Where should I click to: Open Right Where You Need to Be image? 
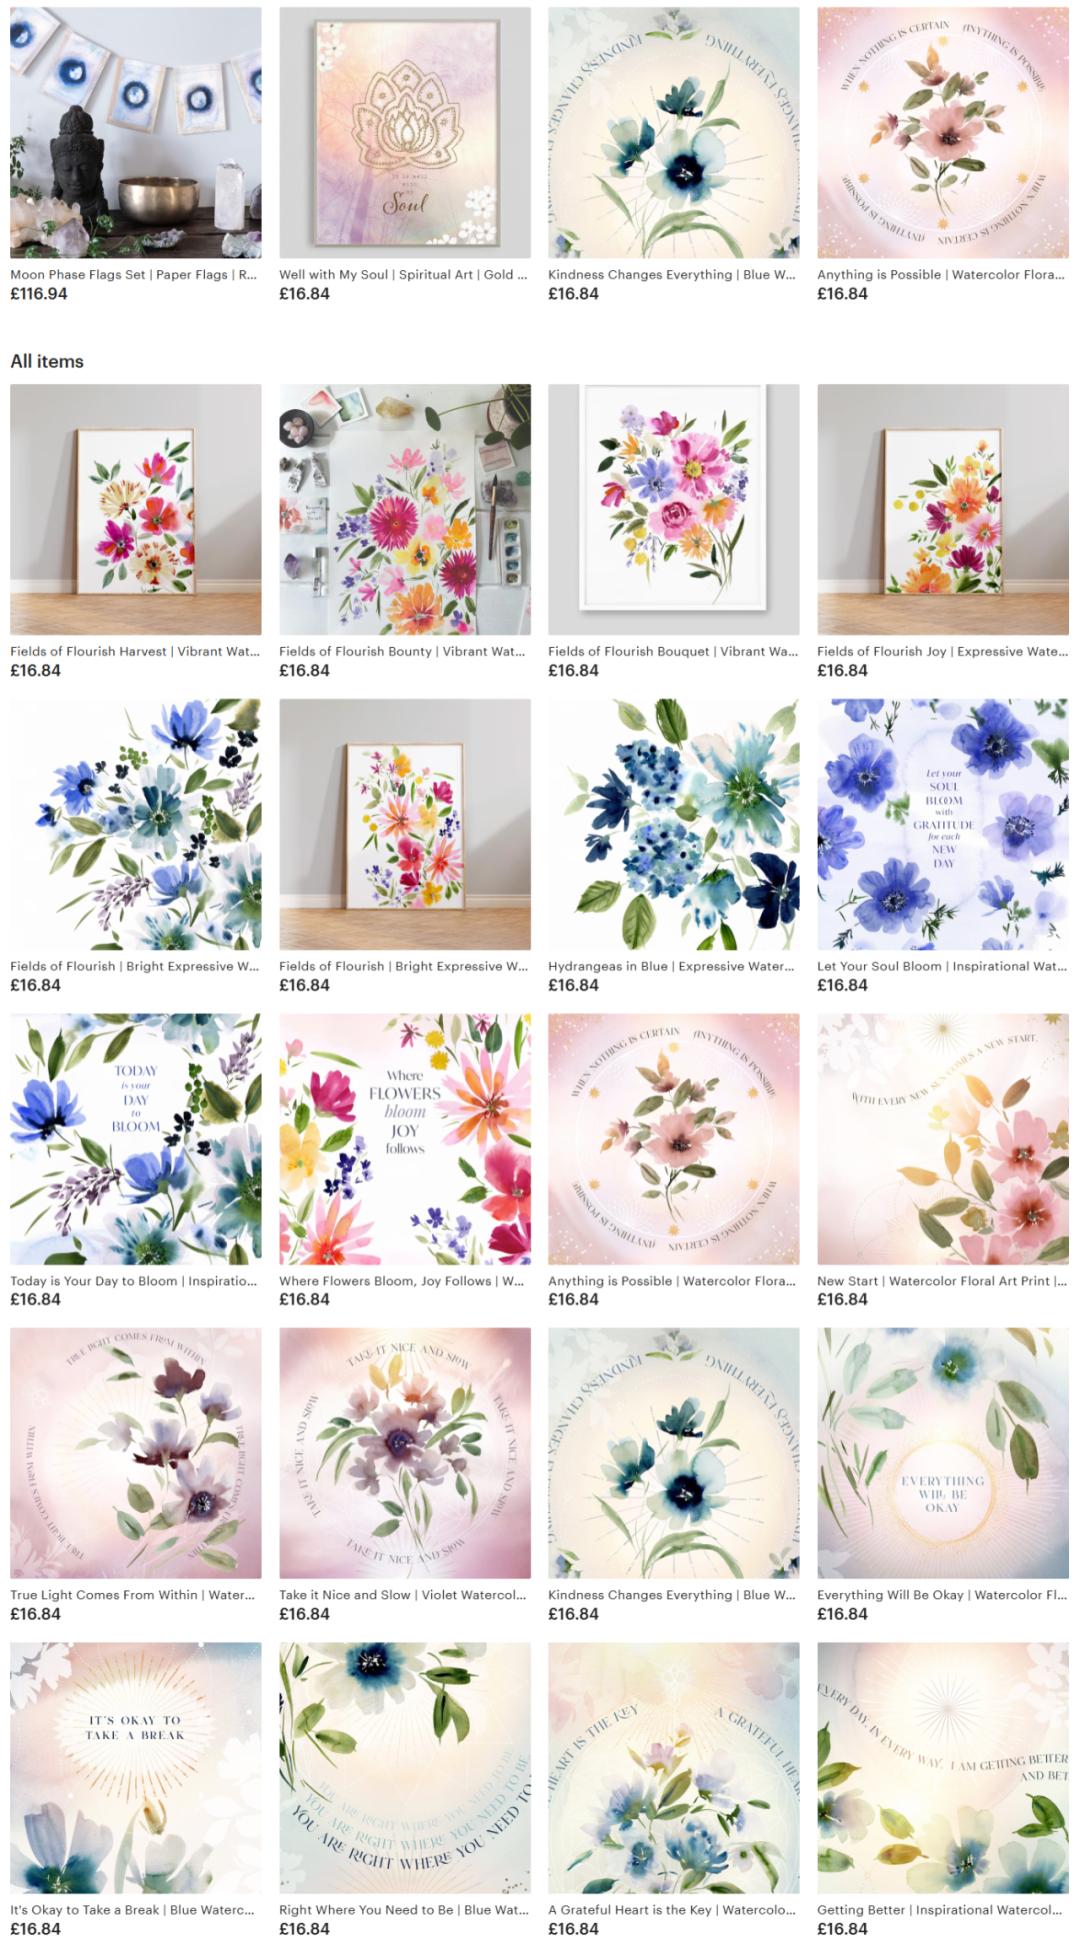(405, 1768)
